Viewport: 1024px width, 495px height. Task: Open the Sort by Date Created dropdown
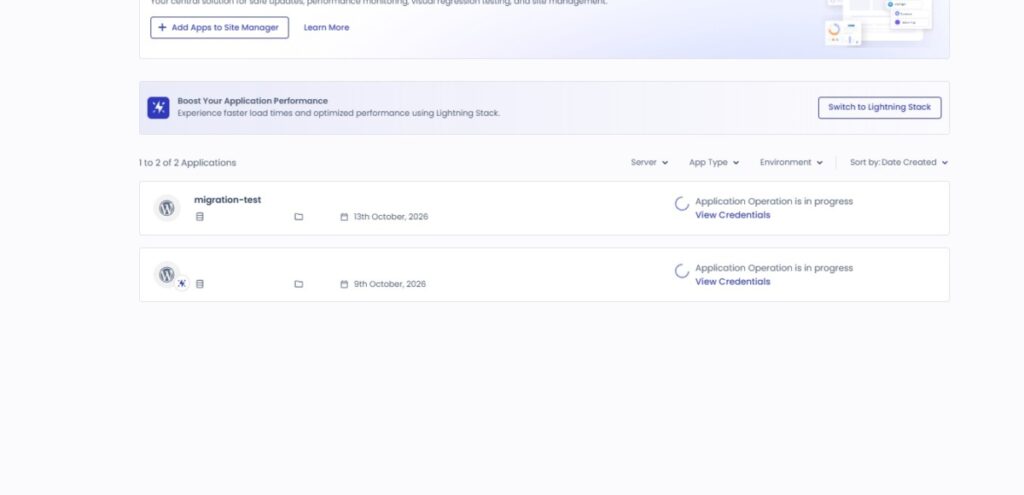(899, 163)
